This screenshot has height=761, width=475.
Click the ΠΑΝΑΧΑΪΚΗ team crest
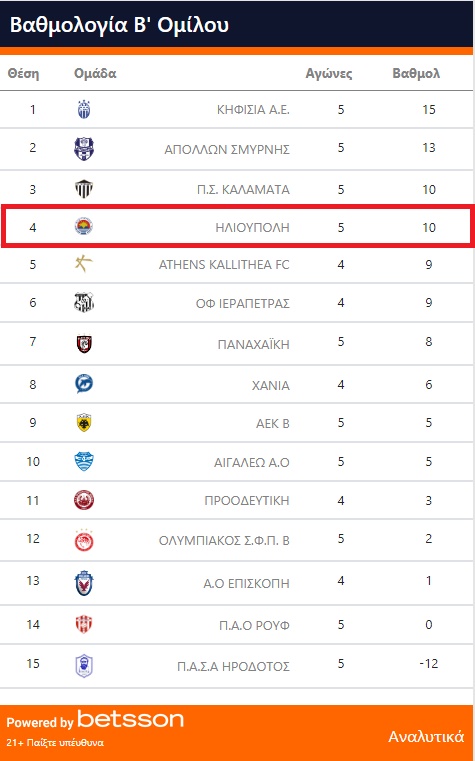pyautogui.click(x=84, y=344)
